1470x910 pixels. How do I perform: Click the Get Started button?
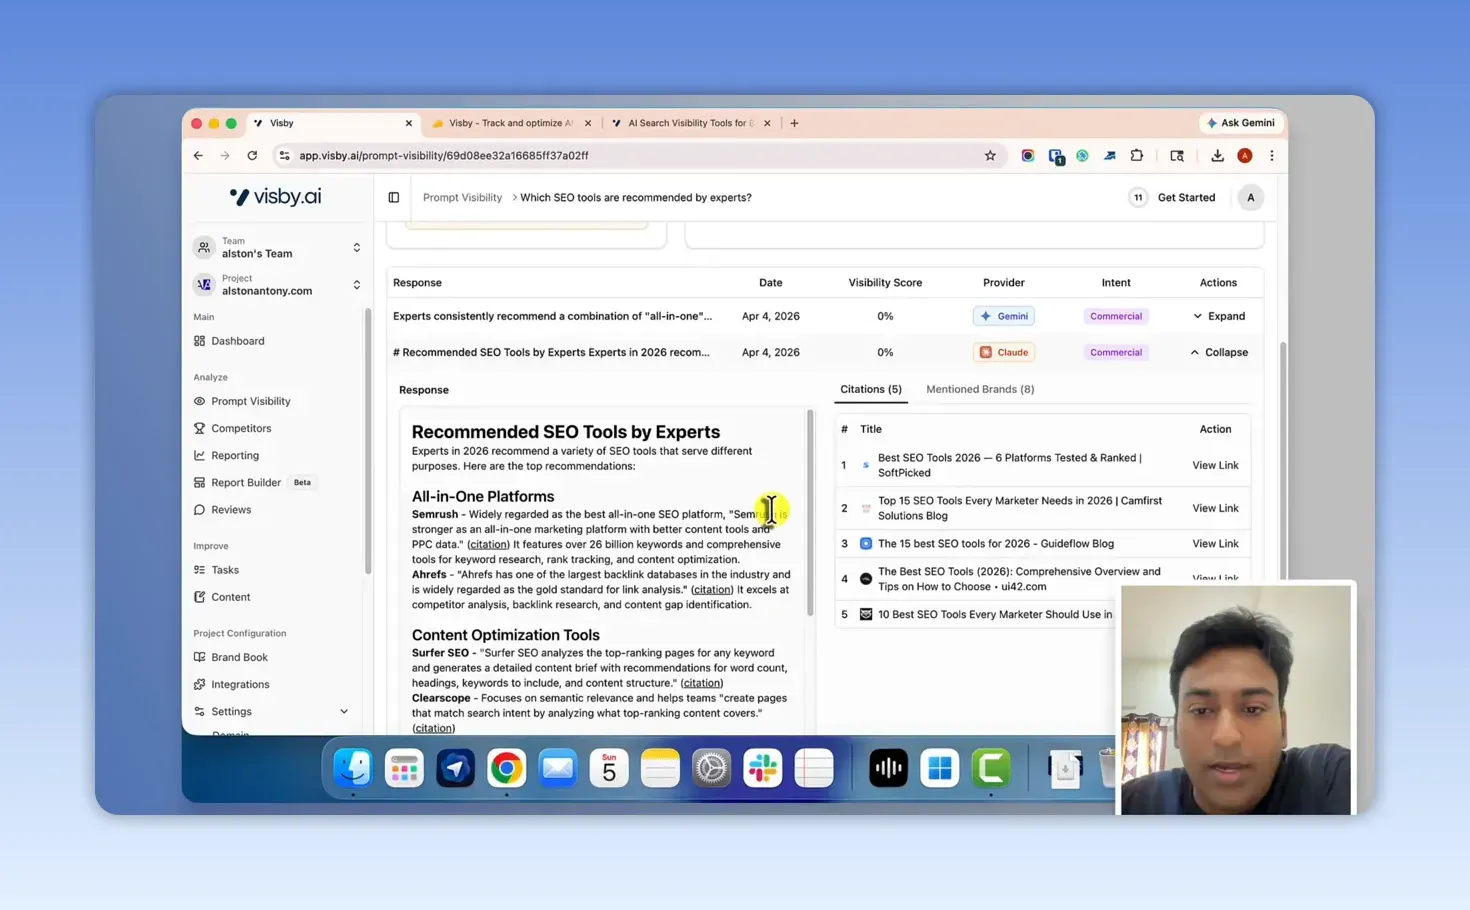click(1186, 198)
